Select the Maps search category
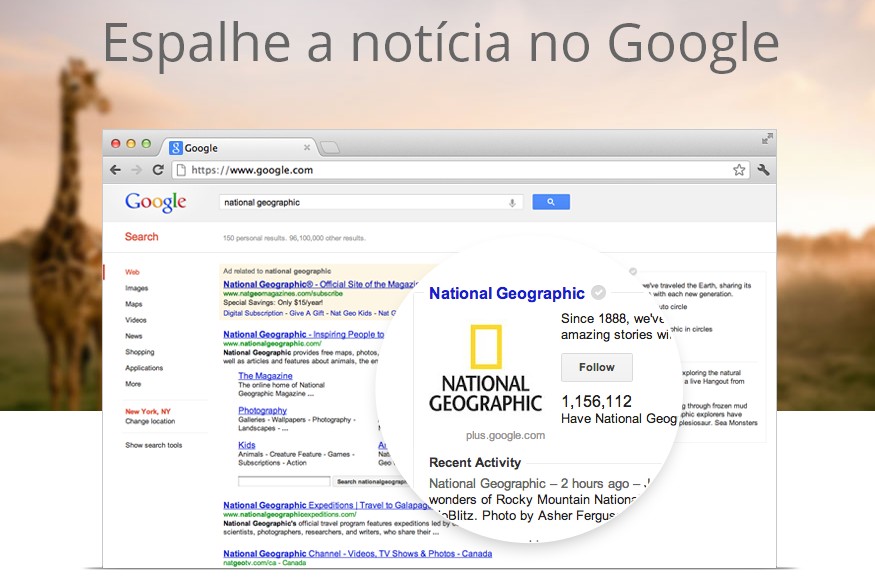Image resolution: width=875 pixels, height=583 pixels. 133,304
